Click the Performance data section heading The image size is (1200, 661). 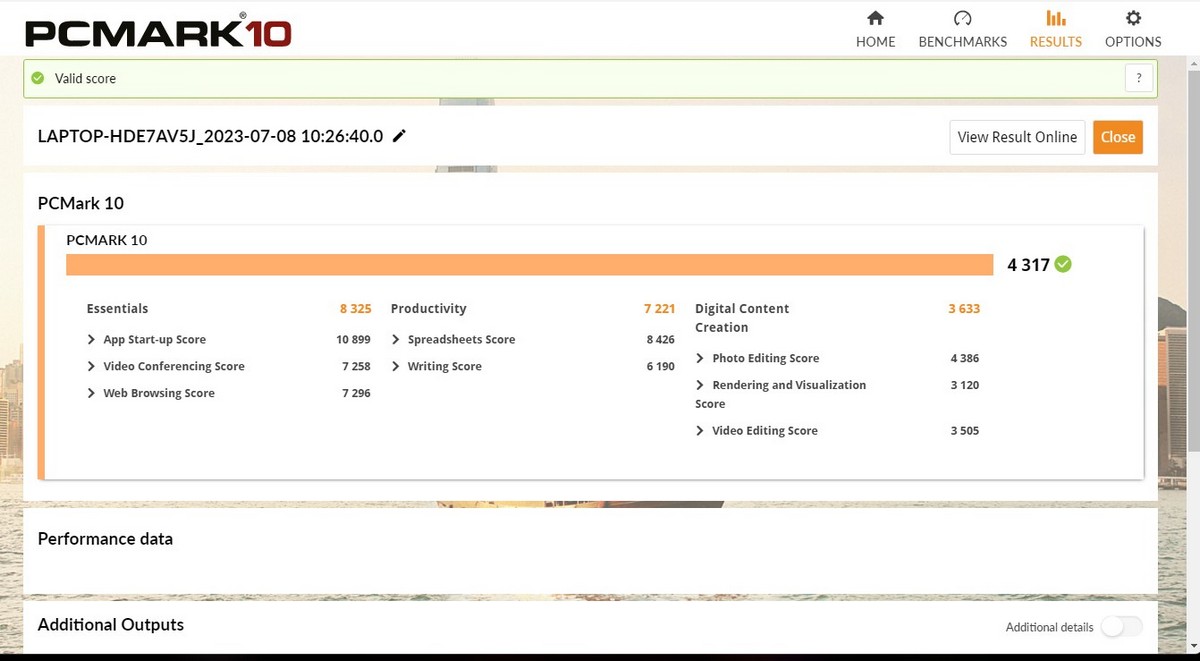(105, 539)
